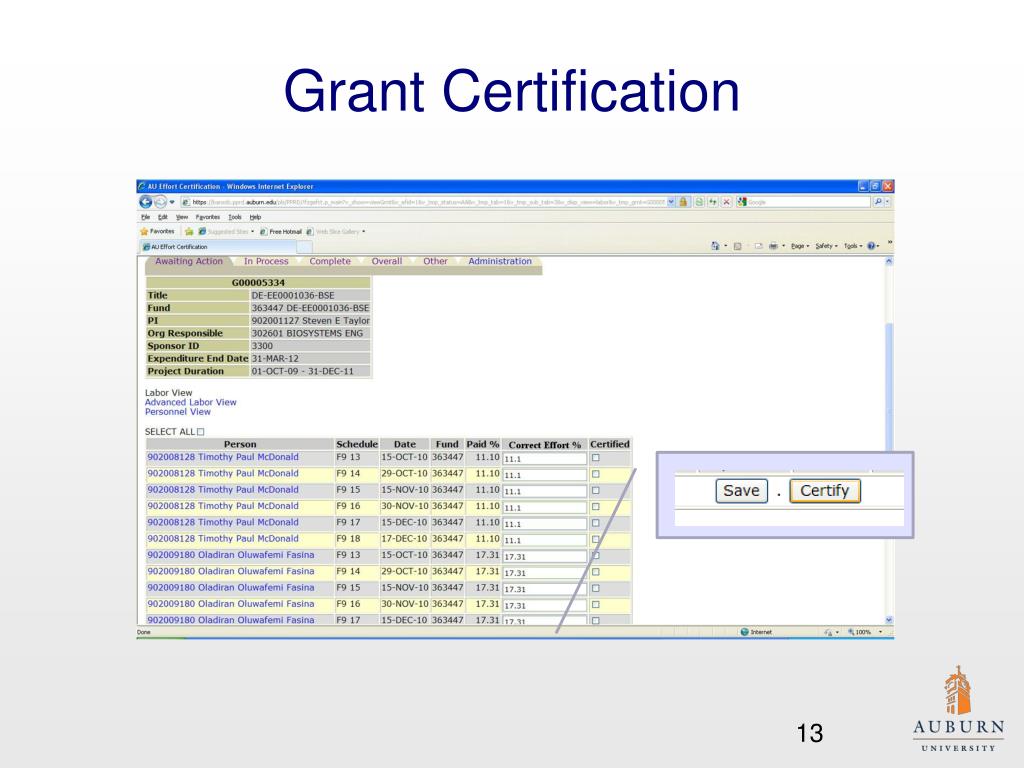Go back with the browser Back arrow

click(146, 202)
